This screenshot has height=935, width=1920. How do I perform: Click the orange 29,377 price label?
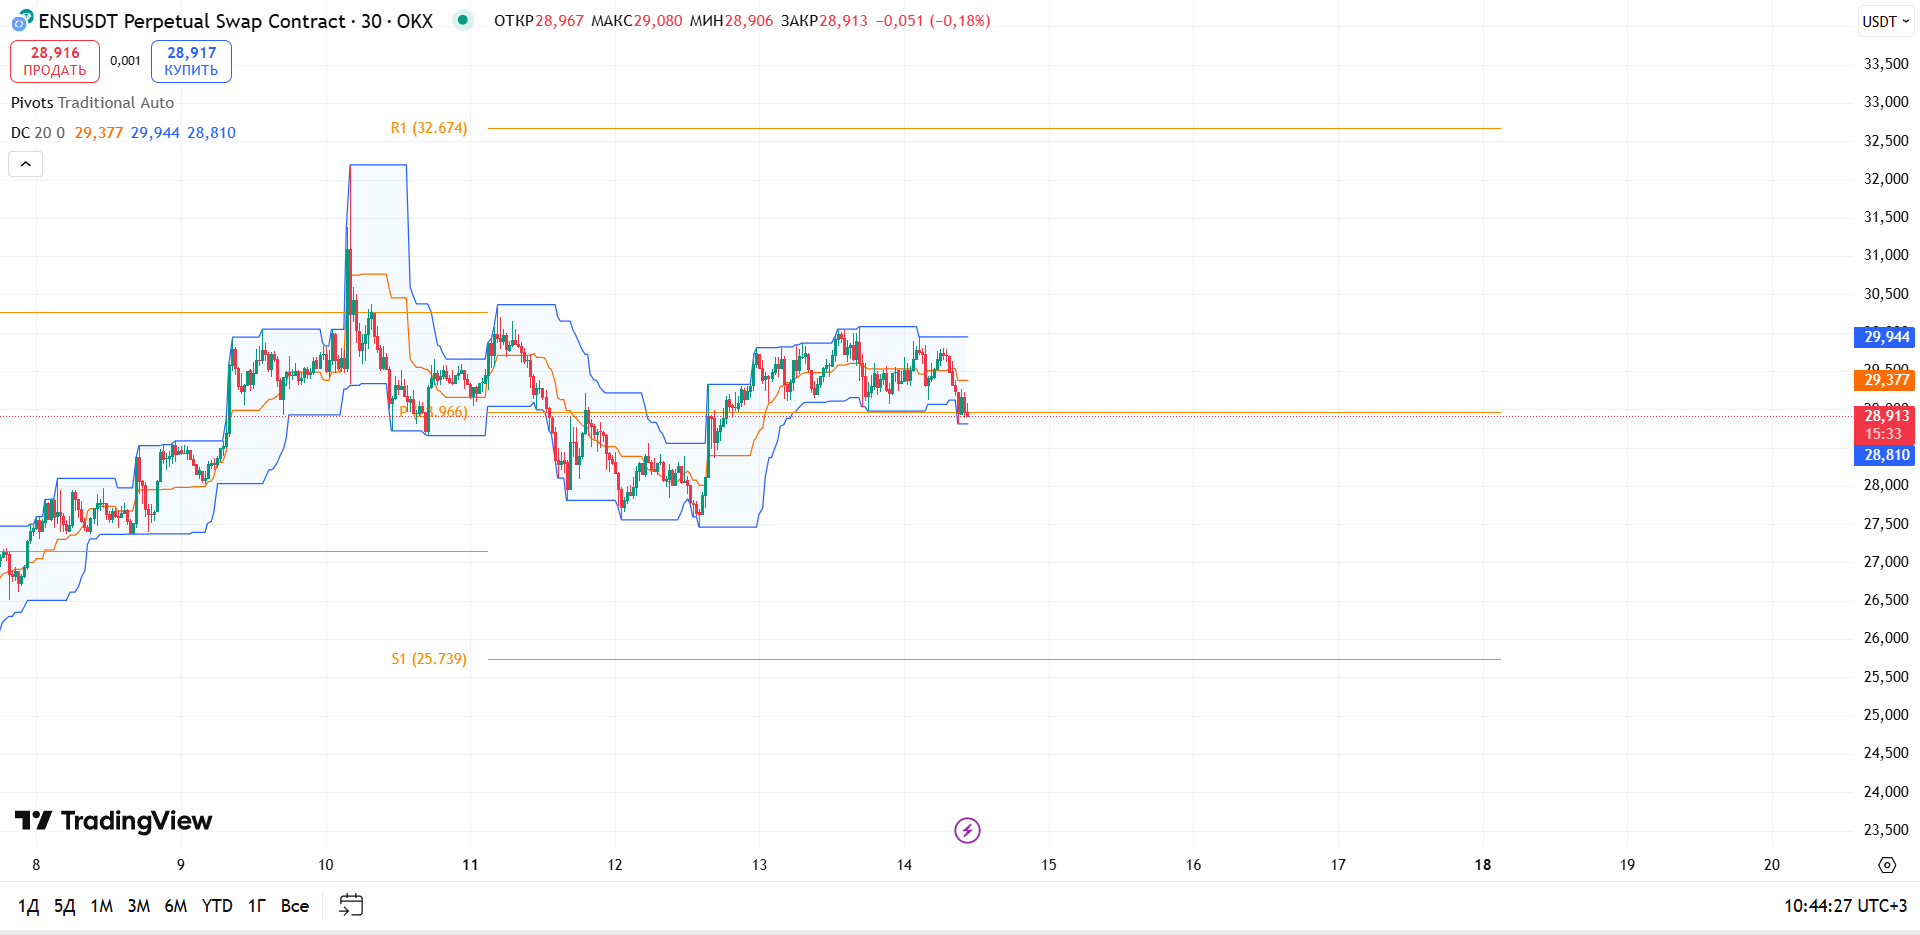pos(1887,380)
